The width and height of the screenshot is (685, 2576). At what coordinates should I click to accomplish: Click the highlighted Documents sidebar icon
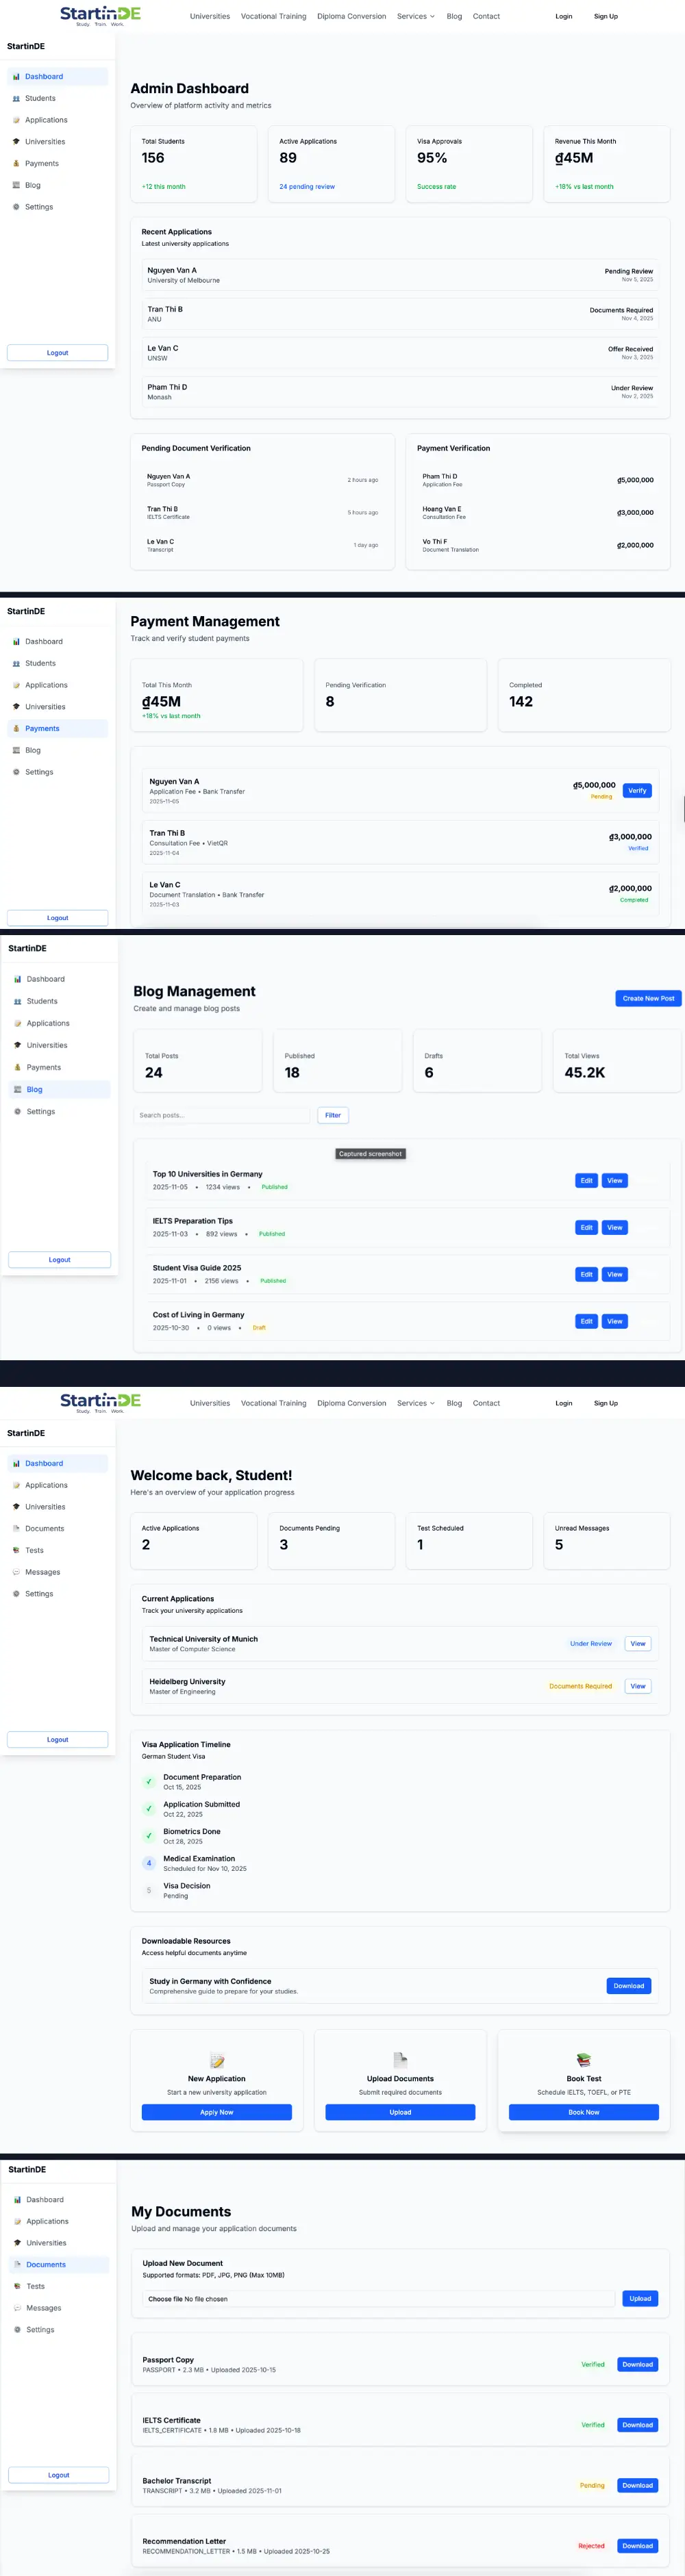(17, 2264)
